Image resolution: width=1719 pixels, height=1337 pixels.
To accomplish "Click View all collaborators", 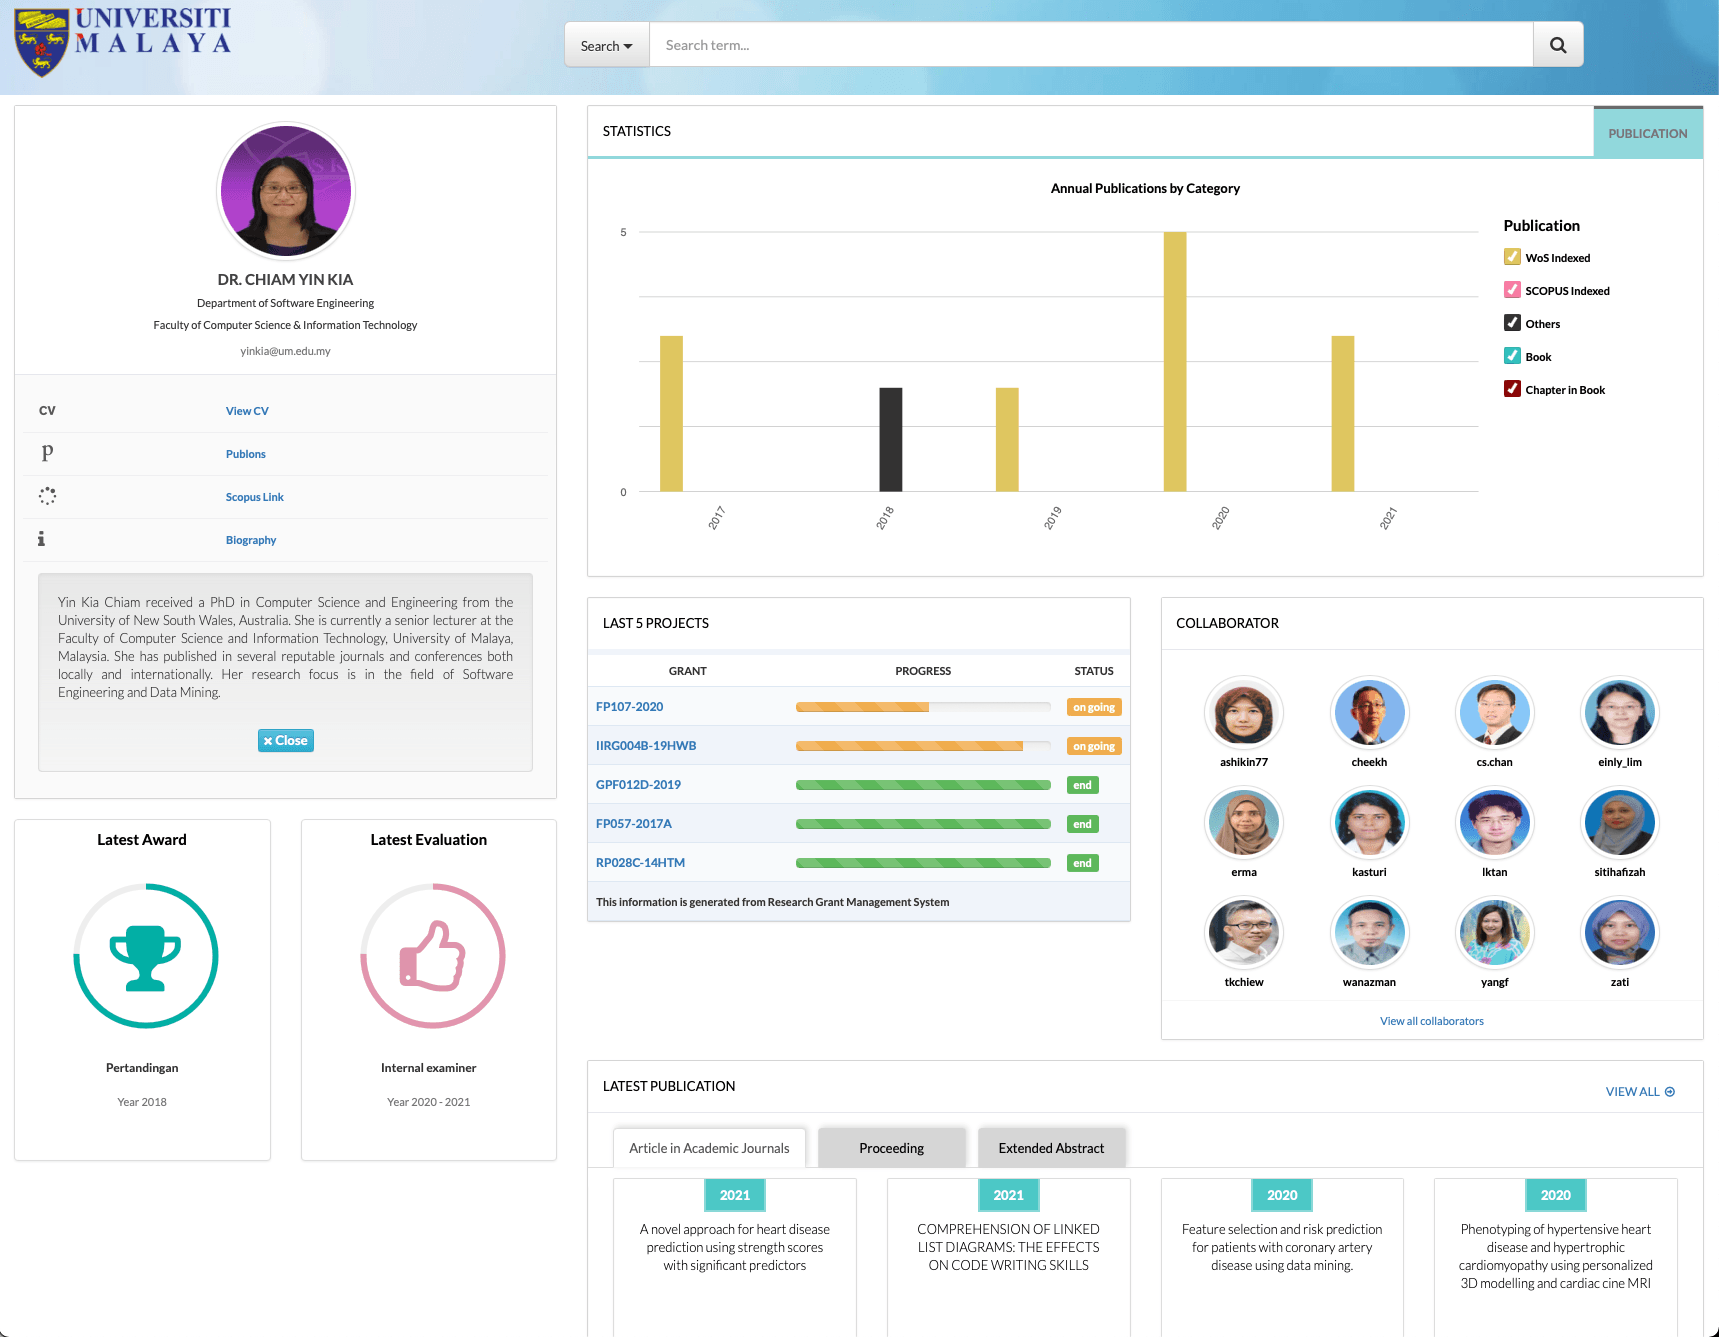I will pos(1431,1020).
